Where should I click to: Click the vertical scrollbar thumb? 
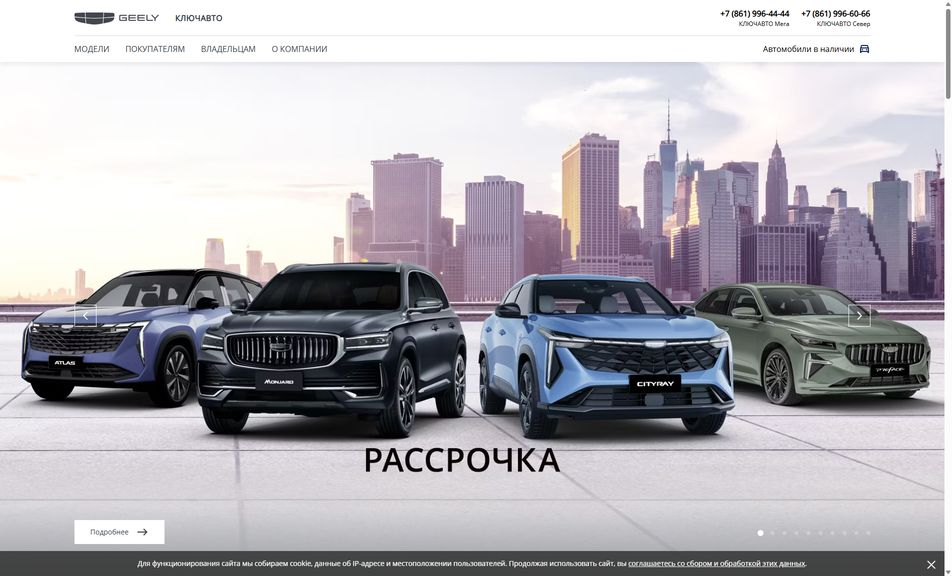click(x=948, y=53)
